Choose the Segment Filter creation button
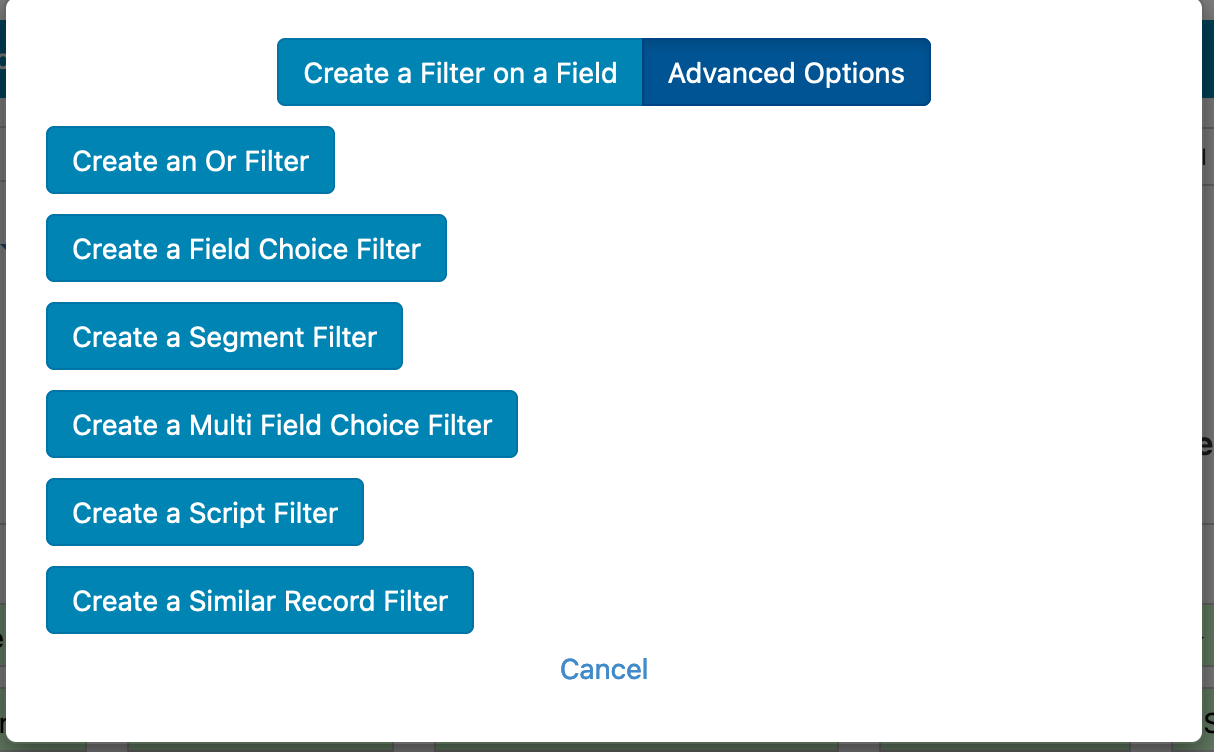 pyautogui.click(x=224, y=336)
